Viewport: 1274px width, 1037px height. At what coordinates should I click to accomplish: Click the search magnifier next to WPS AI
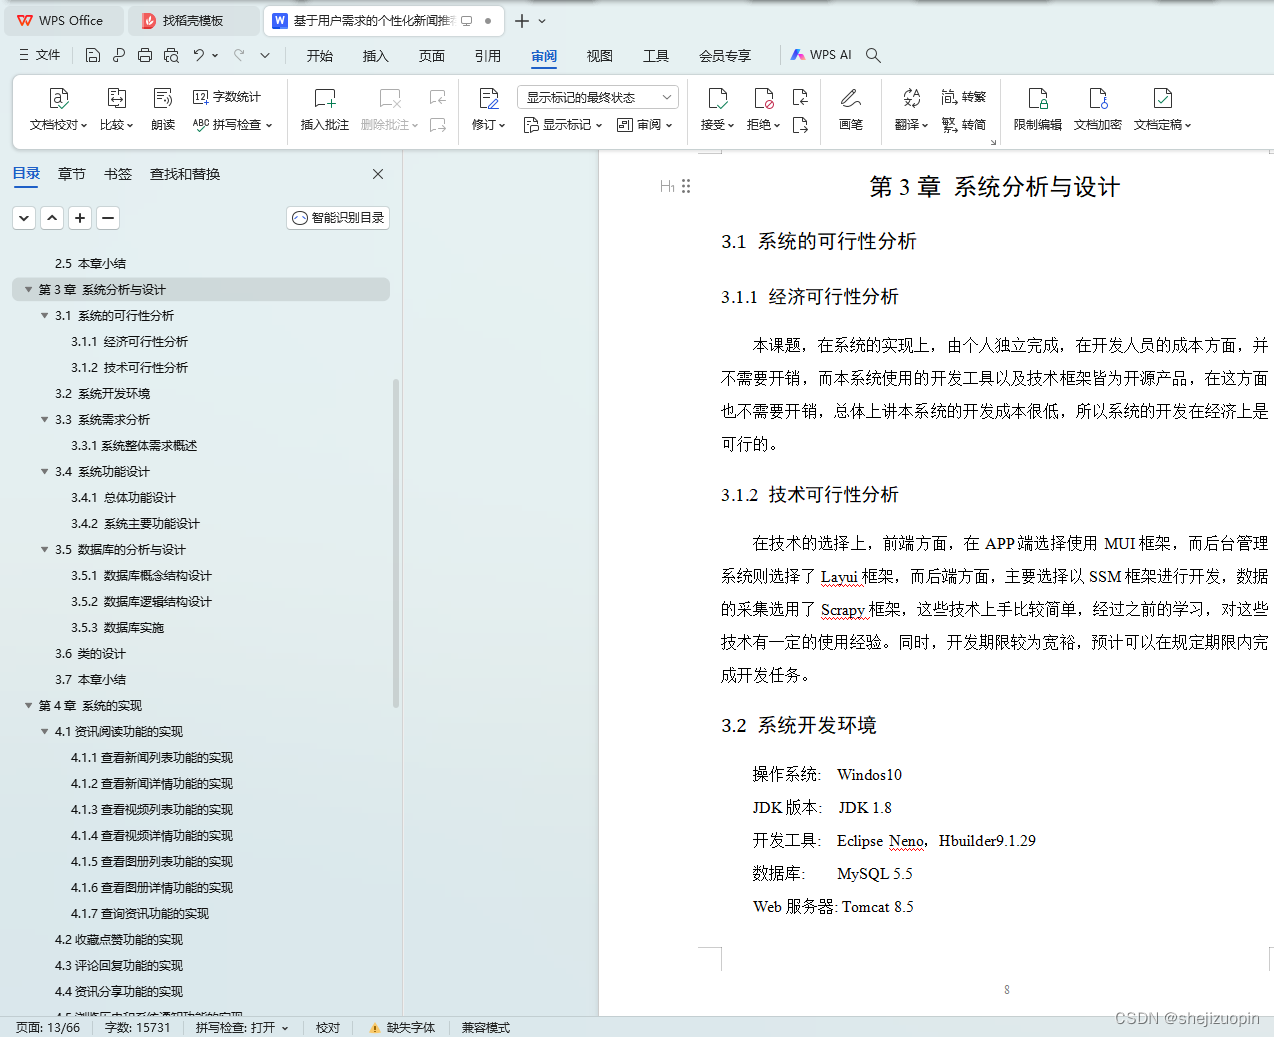click(873, 55)
